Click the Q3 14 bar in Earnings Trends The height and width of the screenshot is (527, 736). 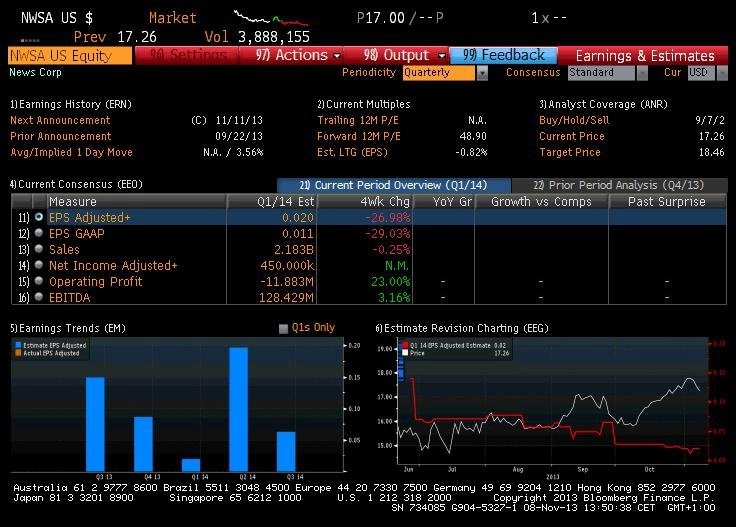coord(286,451)
